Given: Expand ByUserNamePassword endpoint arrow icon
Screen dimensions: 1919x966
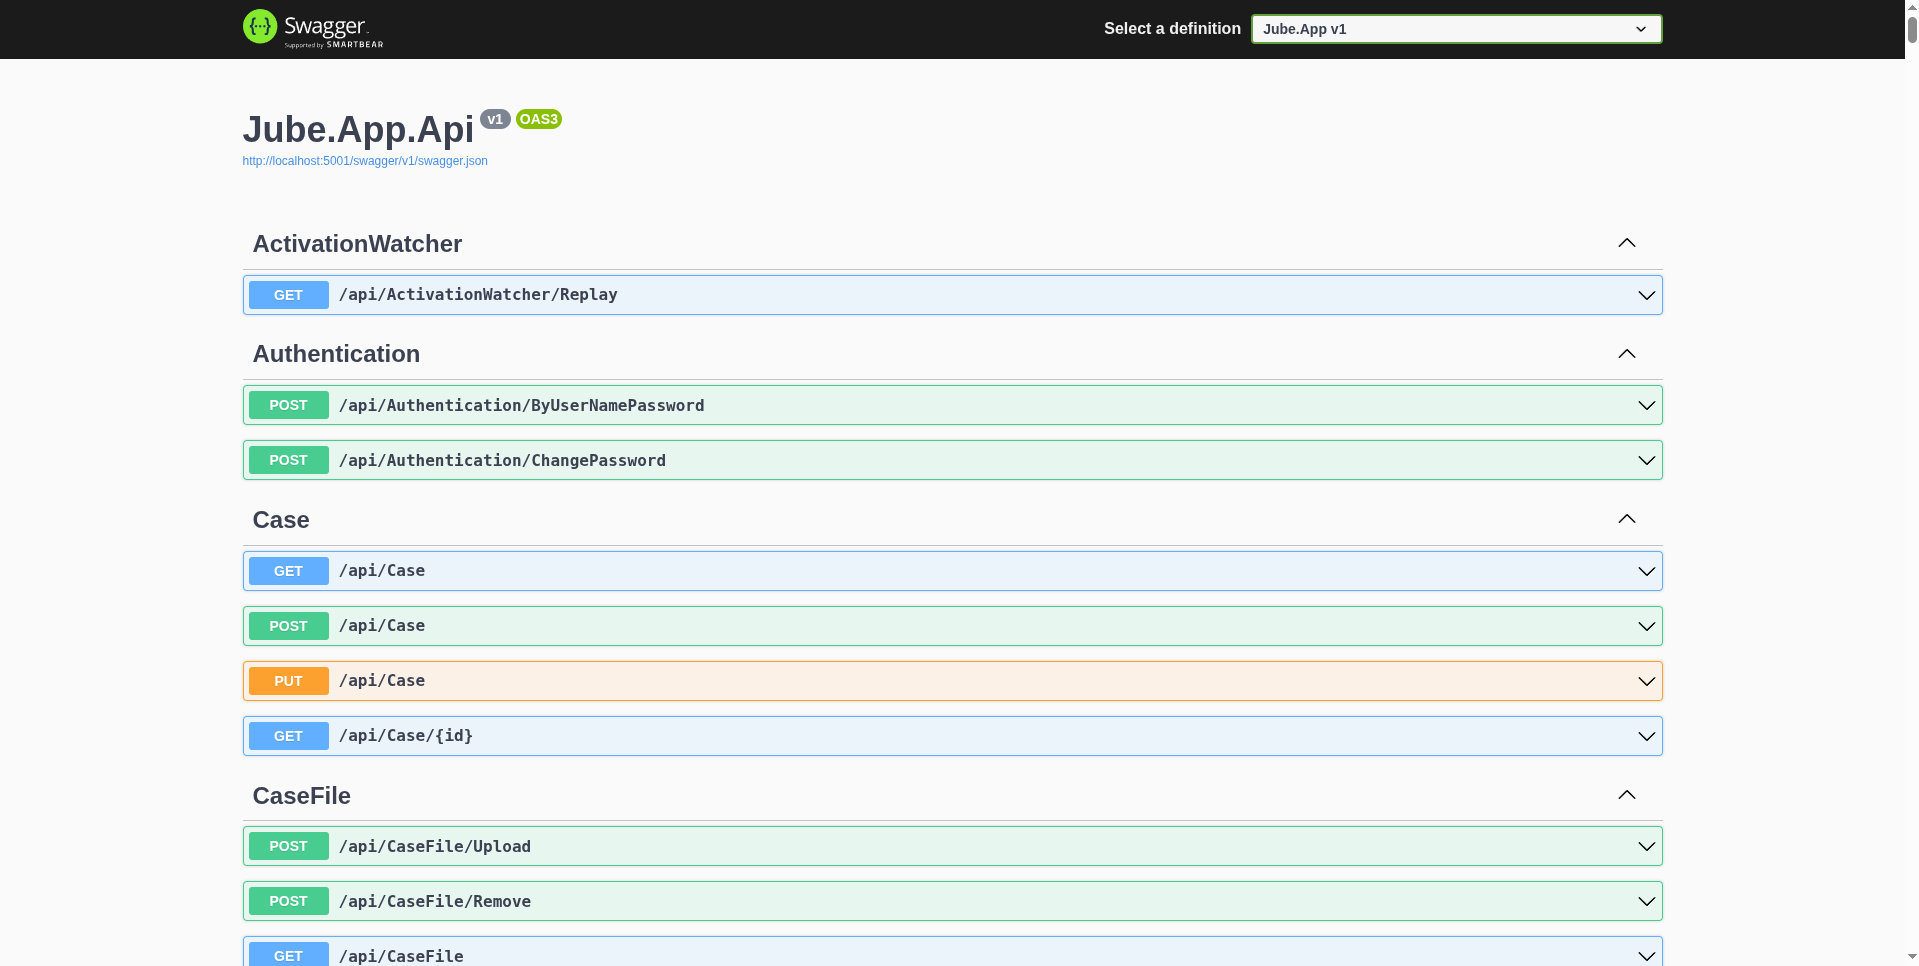Looking at the screenshot, I should (1645, 405).
